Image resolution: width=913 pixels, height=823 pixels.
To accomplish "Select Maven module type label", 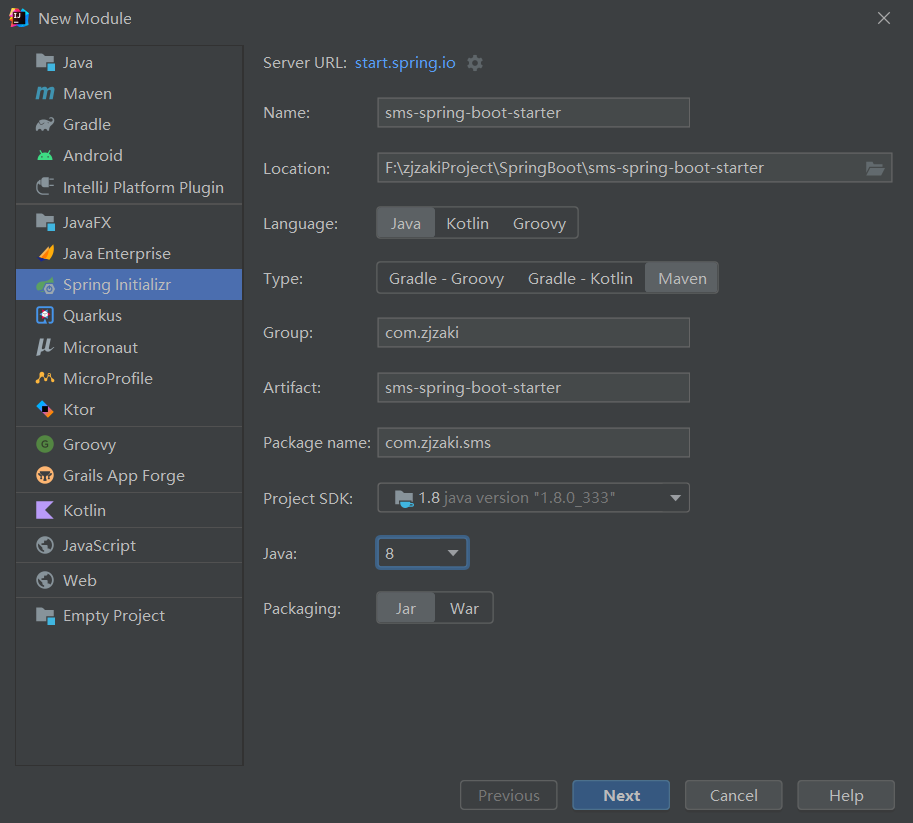I will click(87, 94).
